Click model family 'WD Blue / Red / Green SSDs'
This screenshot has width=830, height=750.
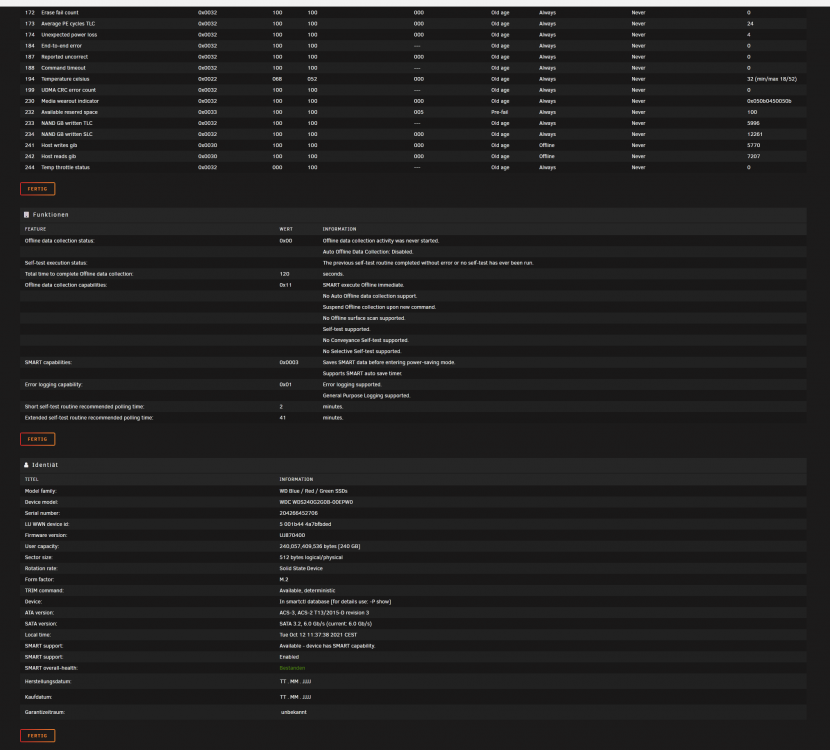click(313, 492)
